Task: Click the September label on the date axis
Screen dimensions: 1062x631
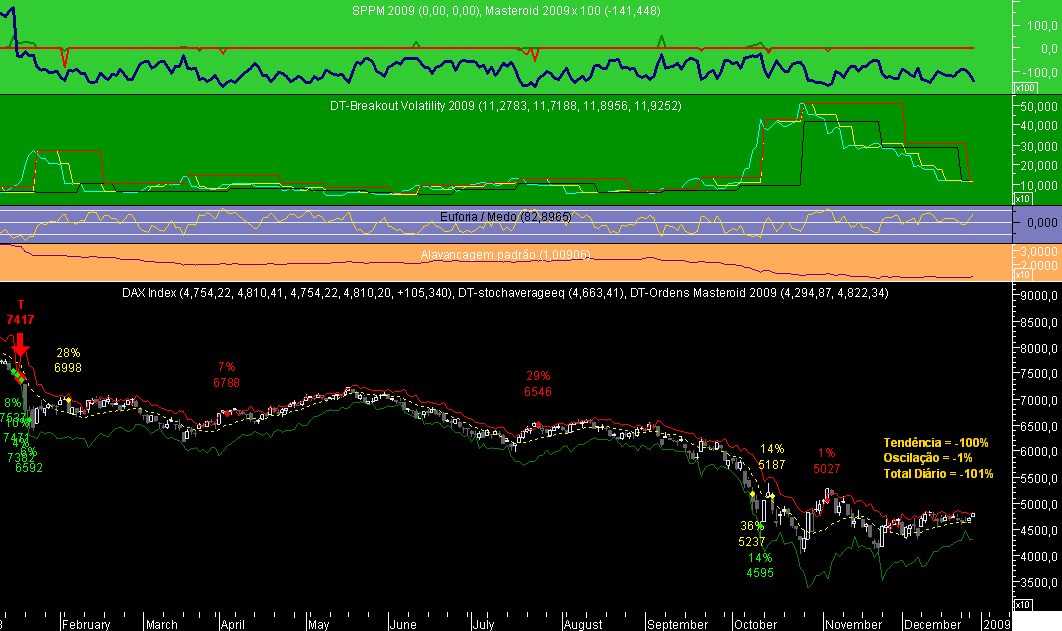Action: [677, 624]
